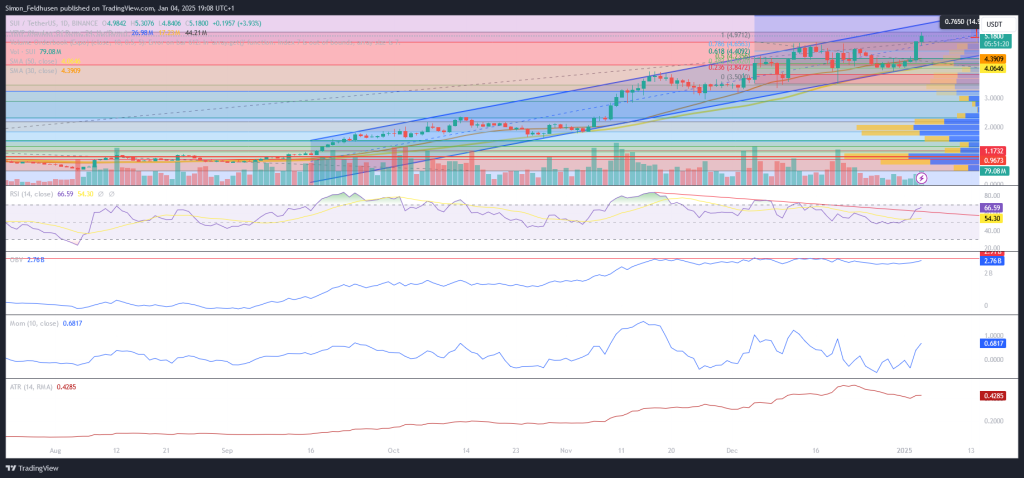This screenshot has height=478, width=1024.
Task: Click the 0.7650 measurement tooltip
Action: coord(958,22)
